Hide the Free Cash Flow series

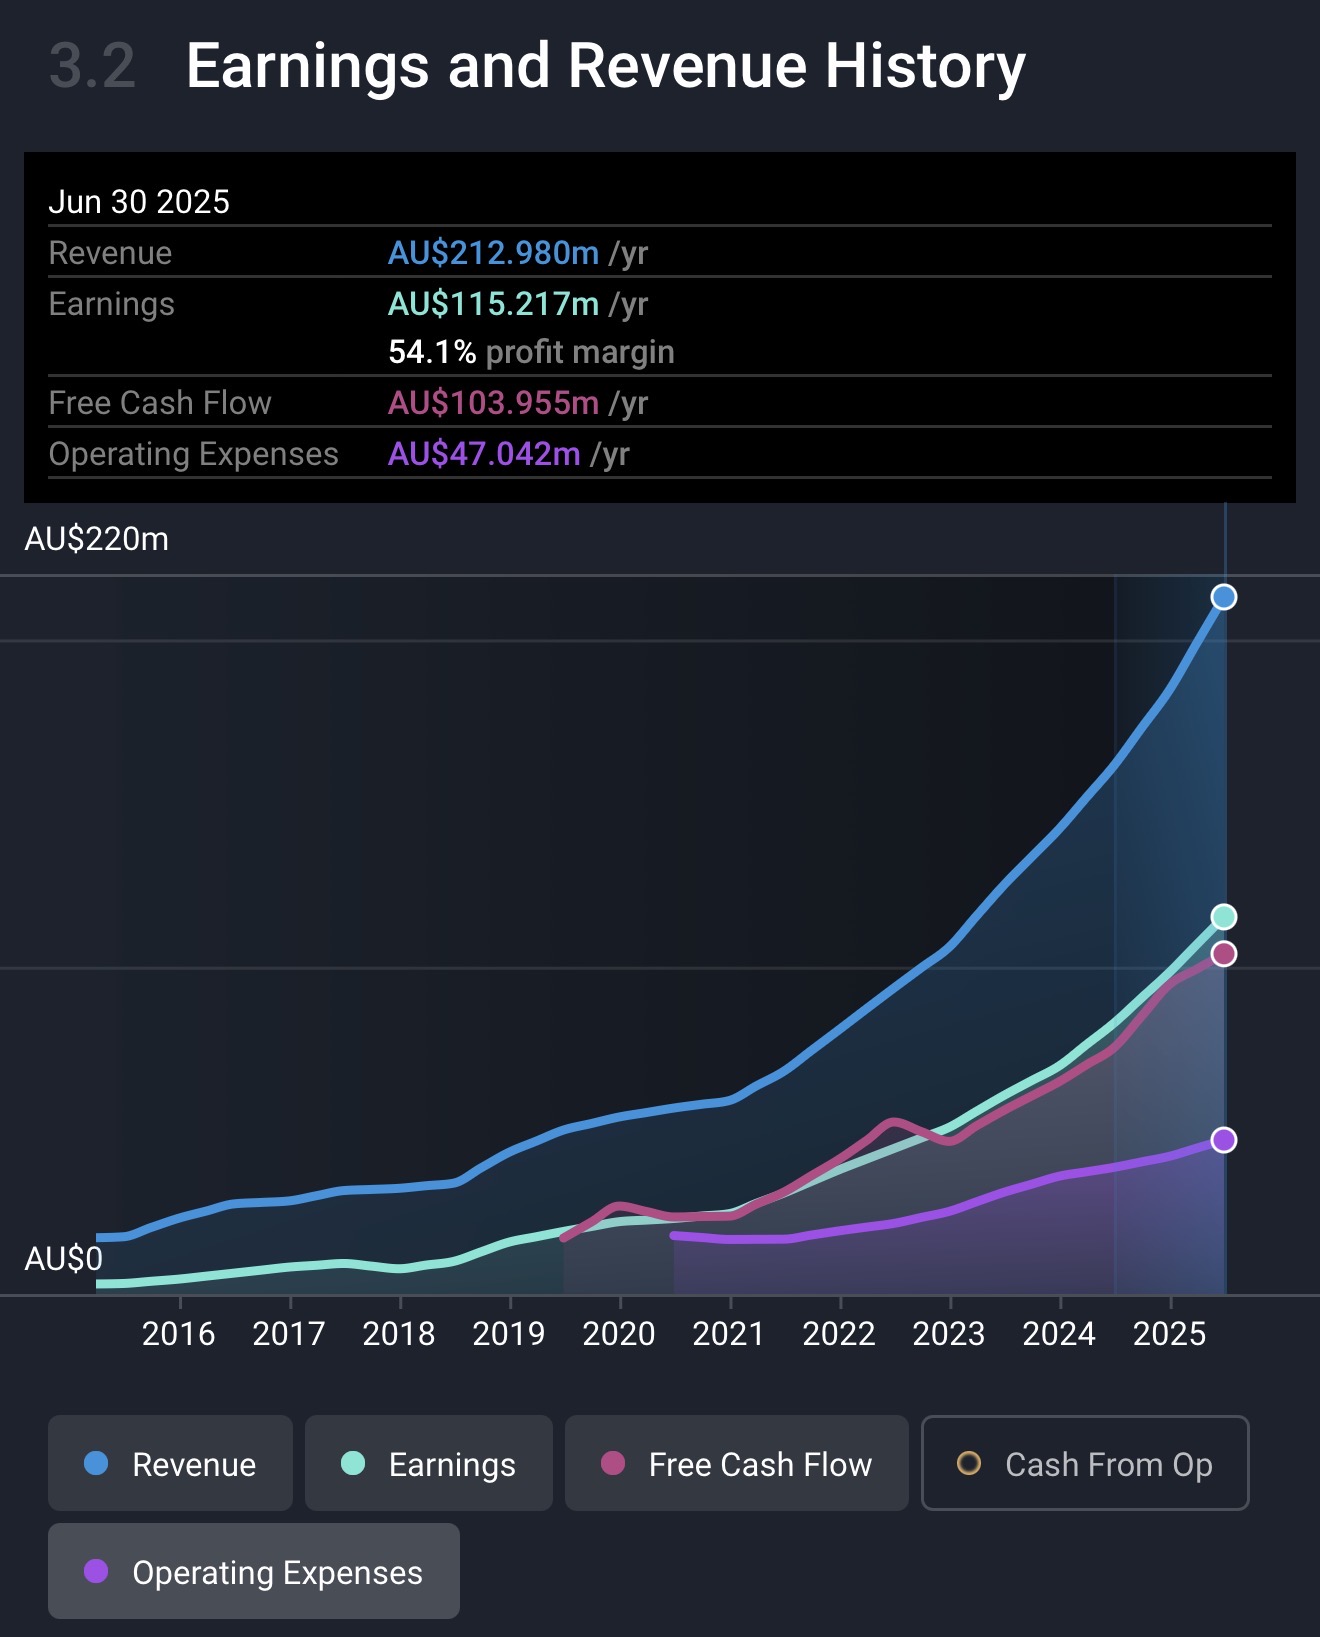pyautogui.click(x=736, y=1464)
